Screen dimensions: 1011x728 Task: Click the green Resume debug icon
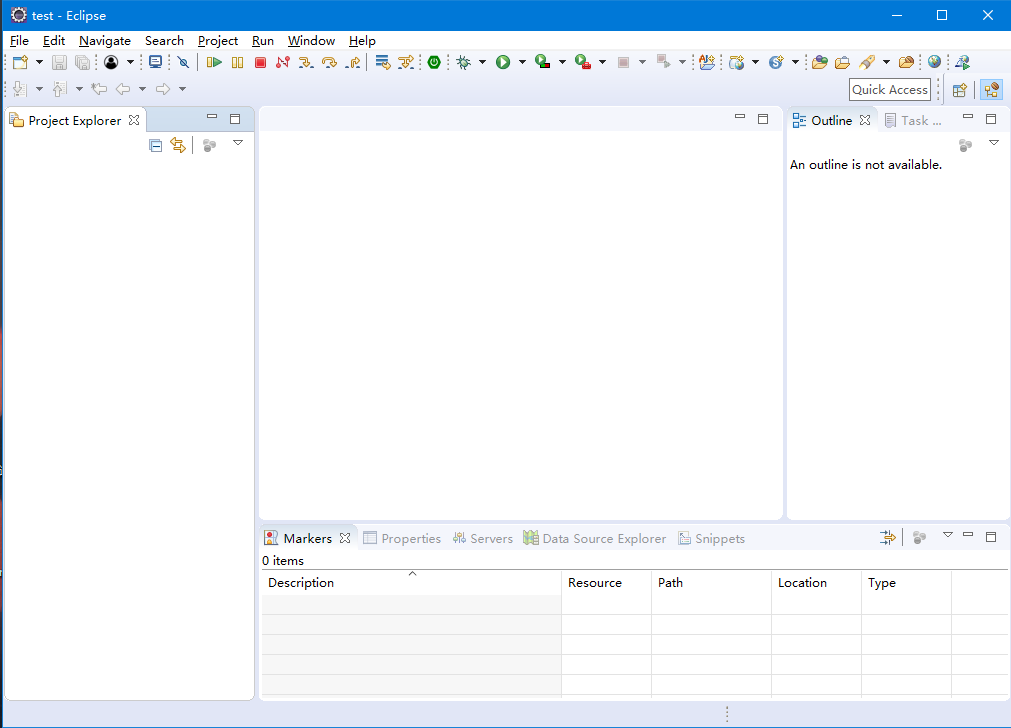pos(214,62)
